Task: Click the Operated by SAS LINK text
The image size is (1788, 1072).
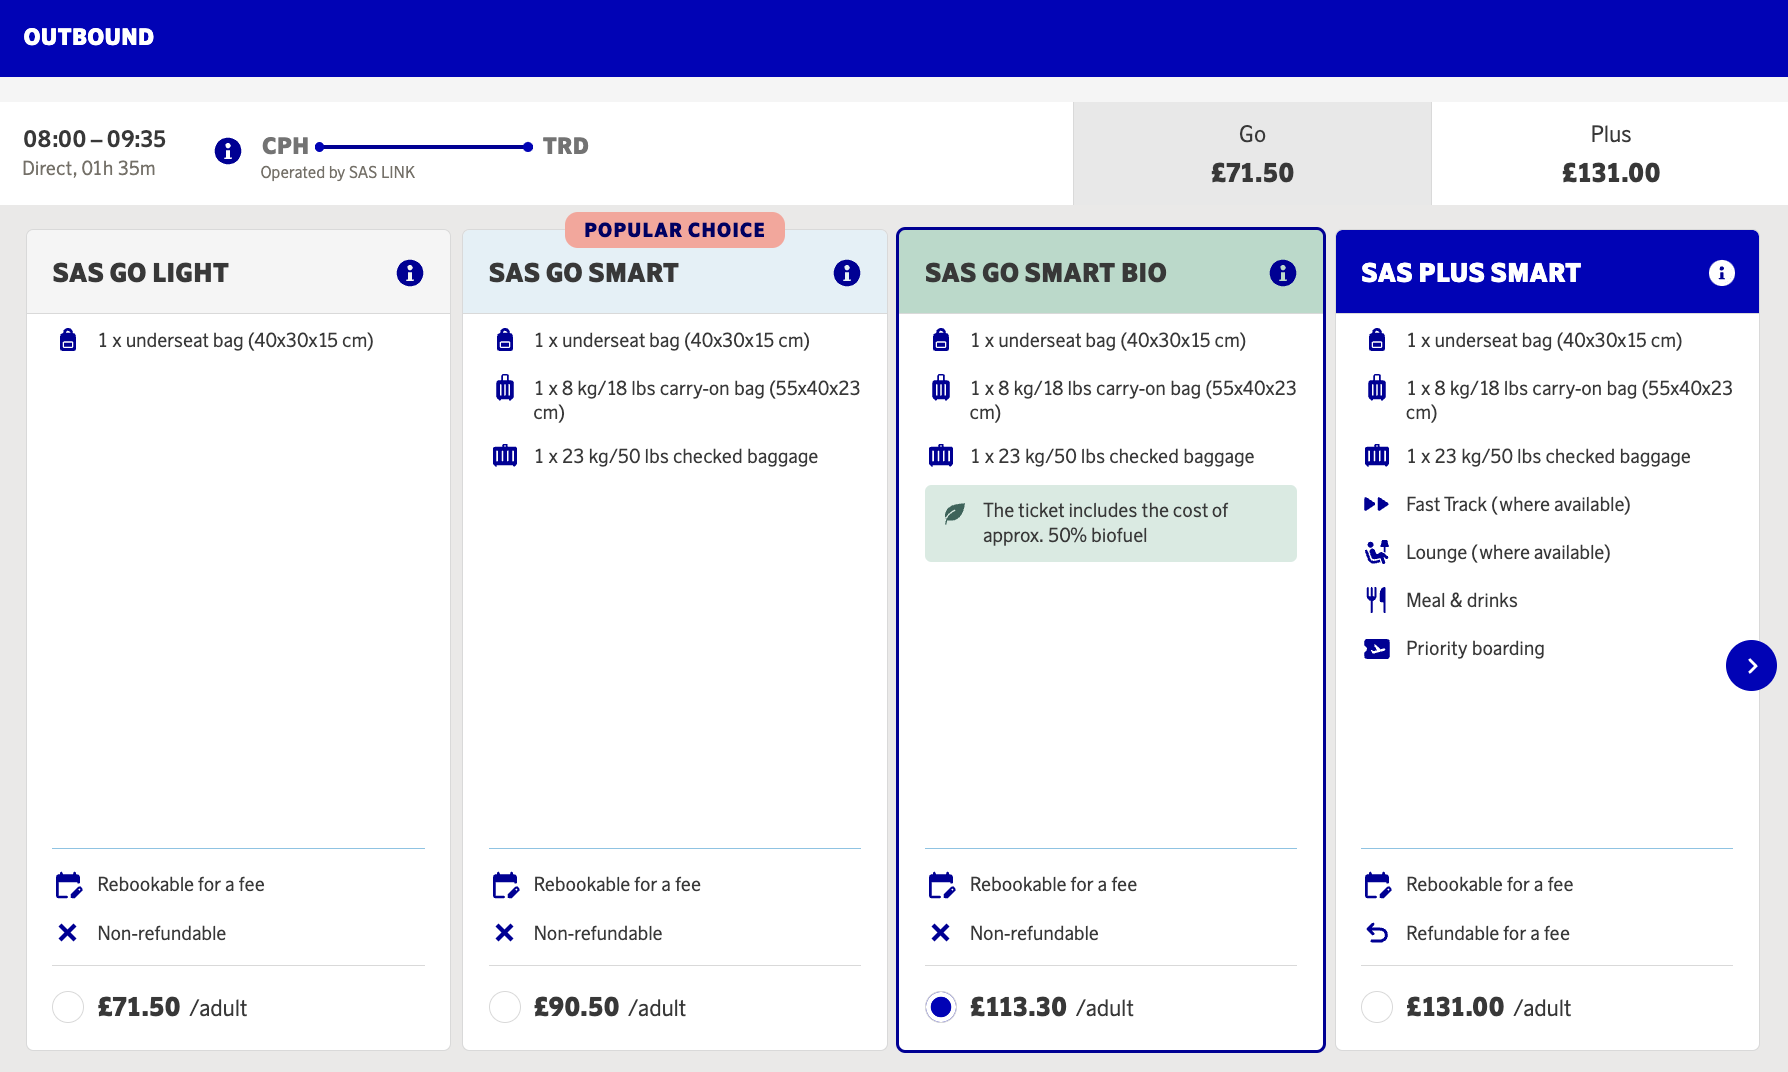Action: tap(338, 172)
